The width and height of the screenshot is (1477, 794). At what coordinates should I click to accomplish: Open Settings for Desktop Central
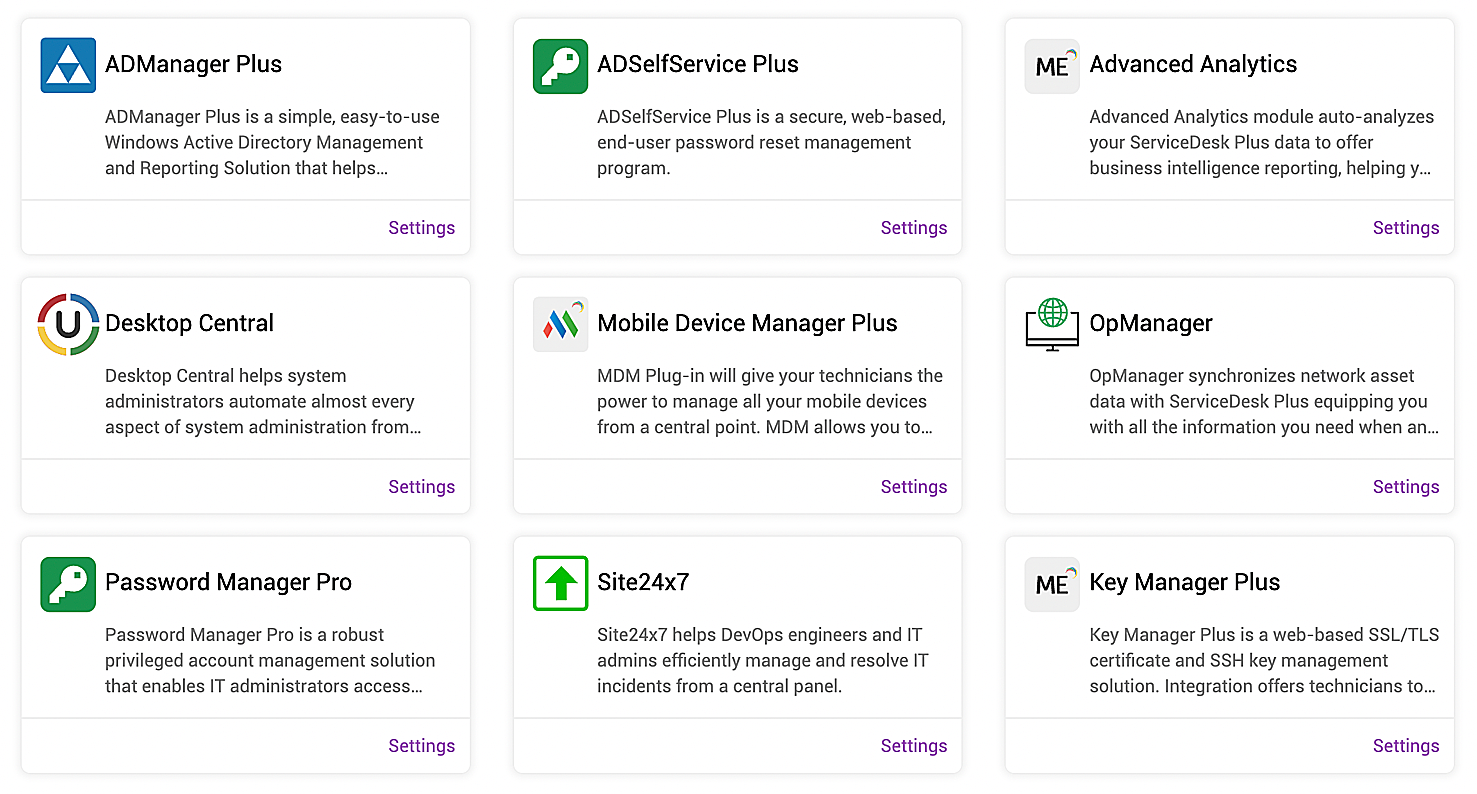pyautogui.click(x=421, y=487)
